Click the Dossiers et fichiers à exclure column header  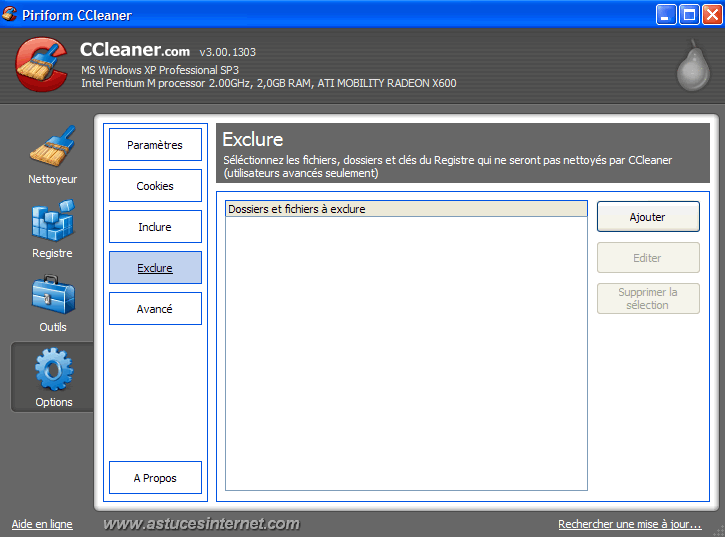point(406,209)
